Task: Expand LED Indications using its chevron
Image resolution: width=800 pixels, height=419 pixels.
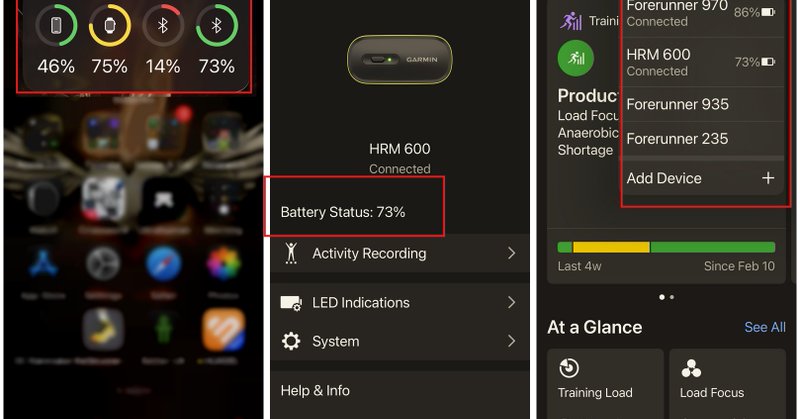Action: click(x=511, y=303)
